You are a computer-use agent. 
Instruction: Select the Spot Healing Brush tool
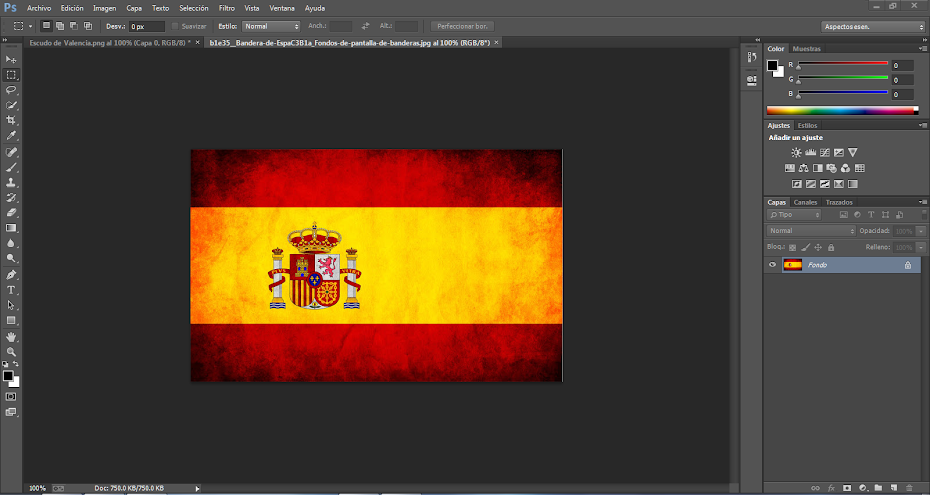[x=11, y=152]
